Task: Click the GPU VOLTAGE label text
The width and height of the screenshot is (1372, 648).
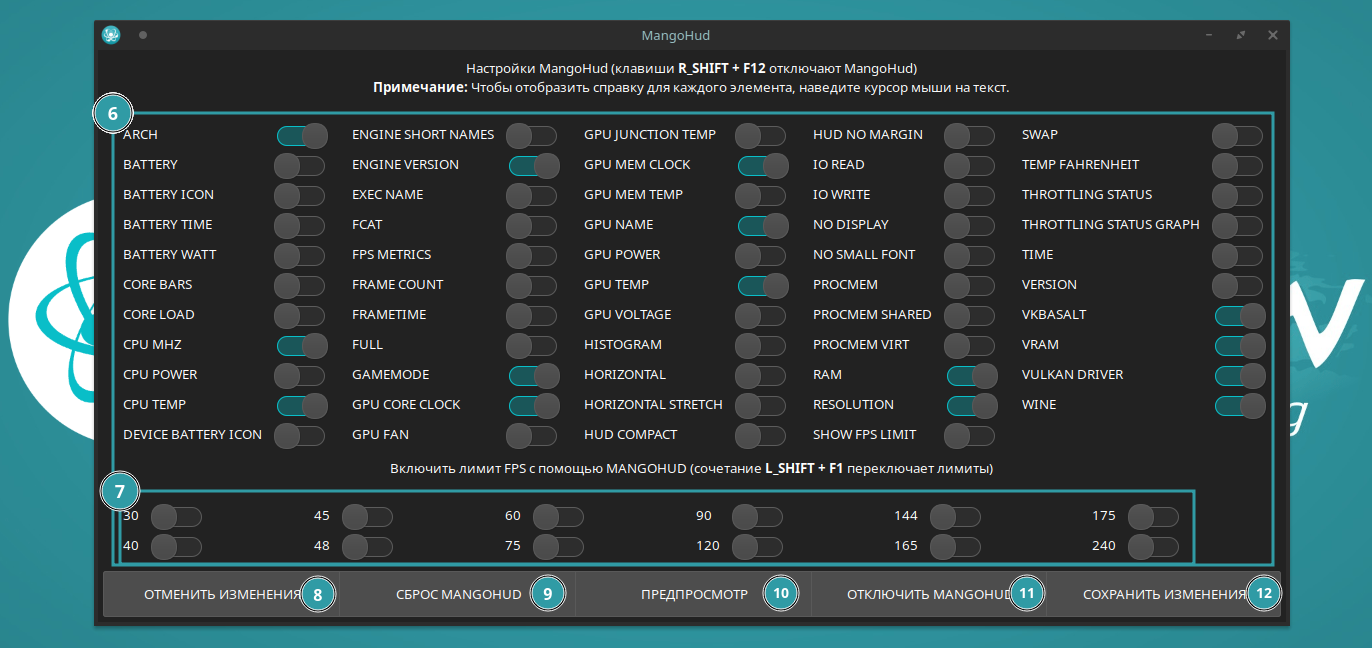Action: [628, 315]
